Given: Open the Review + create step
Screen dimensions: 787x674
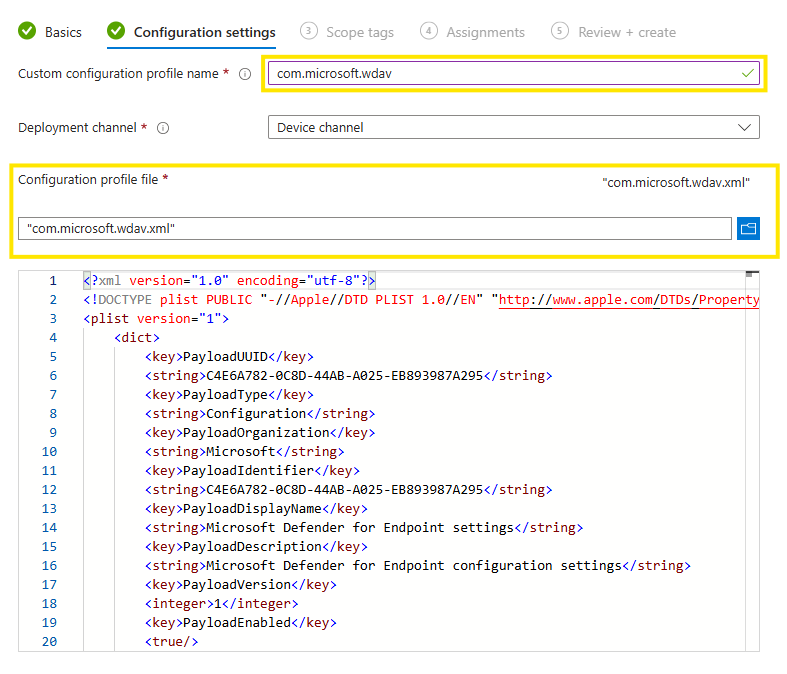Looking at the screenshot, I should pyautogui.click(x=627, y=32).
